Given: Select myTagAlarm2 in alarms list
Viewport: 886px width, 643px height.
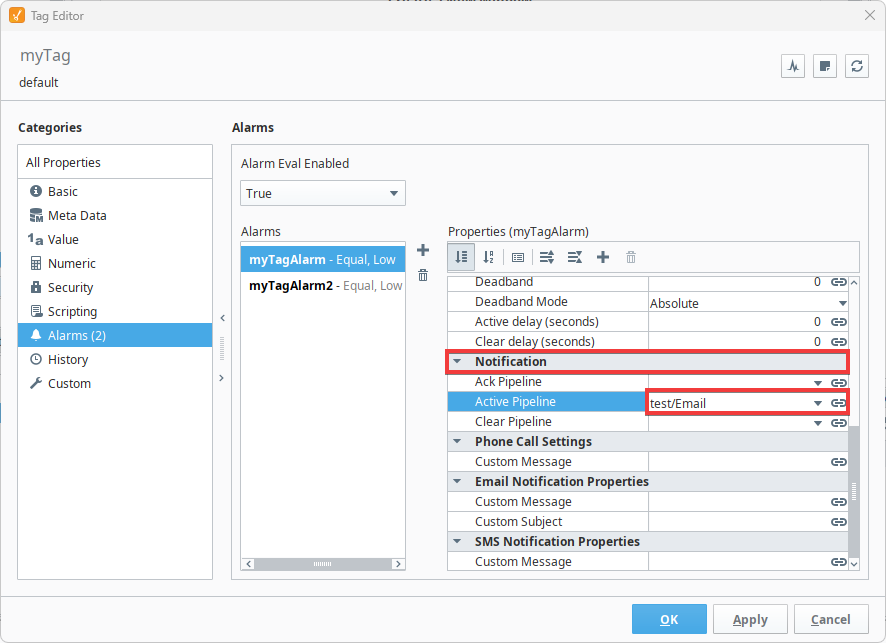Looking at the screenshot, I should pos(323,285).
